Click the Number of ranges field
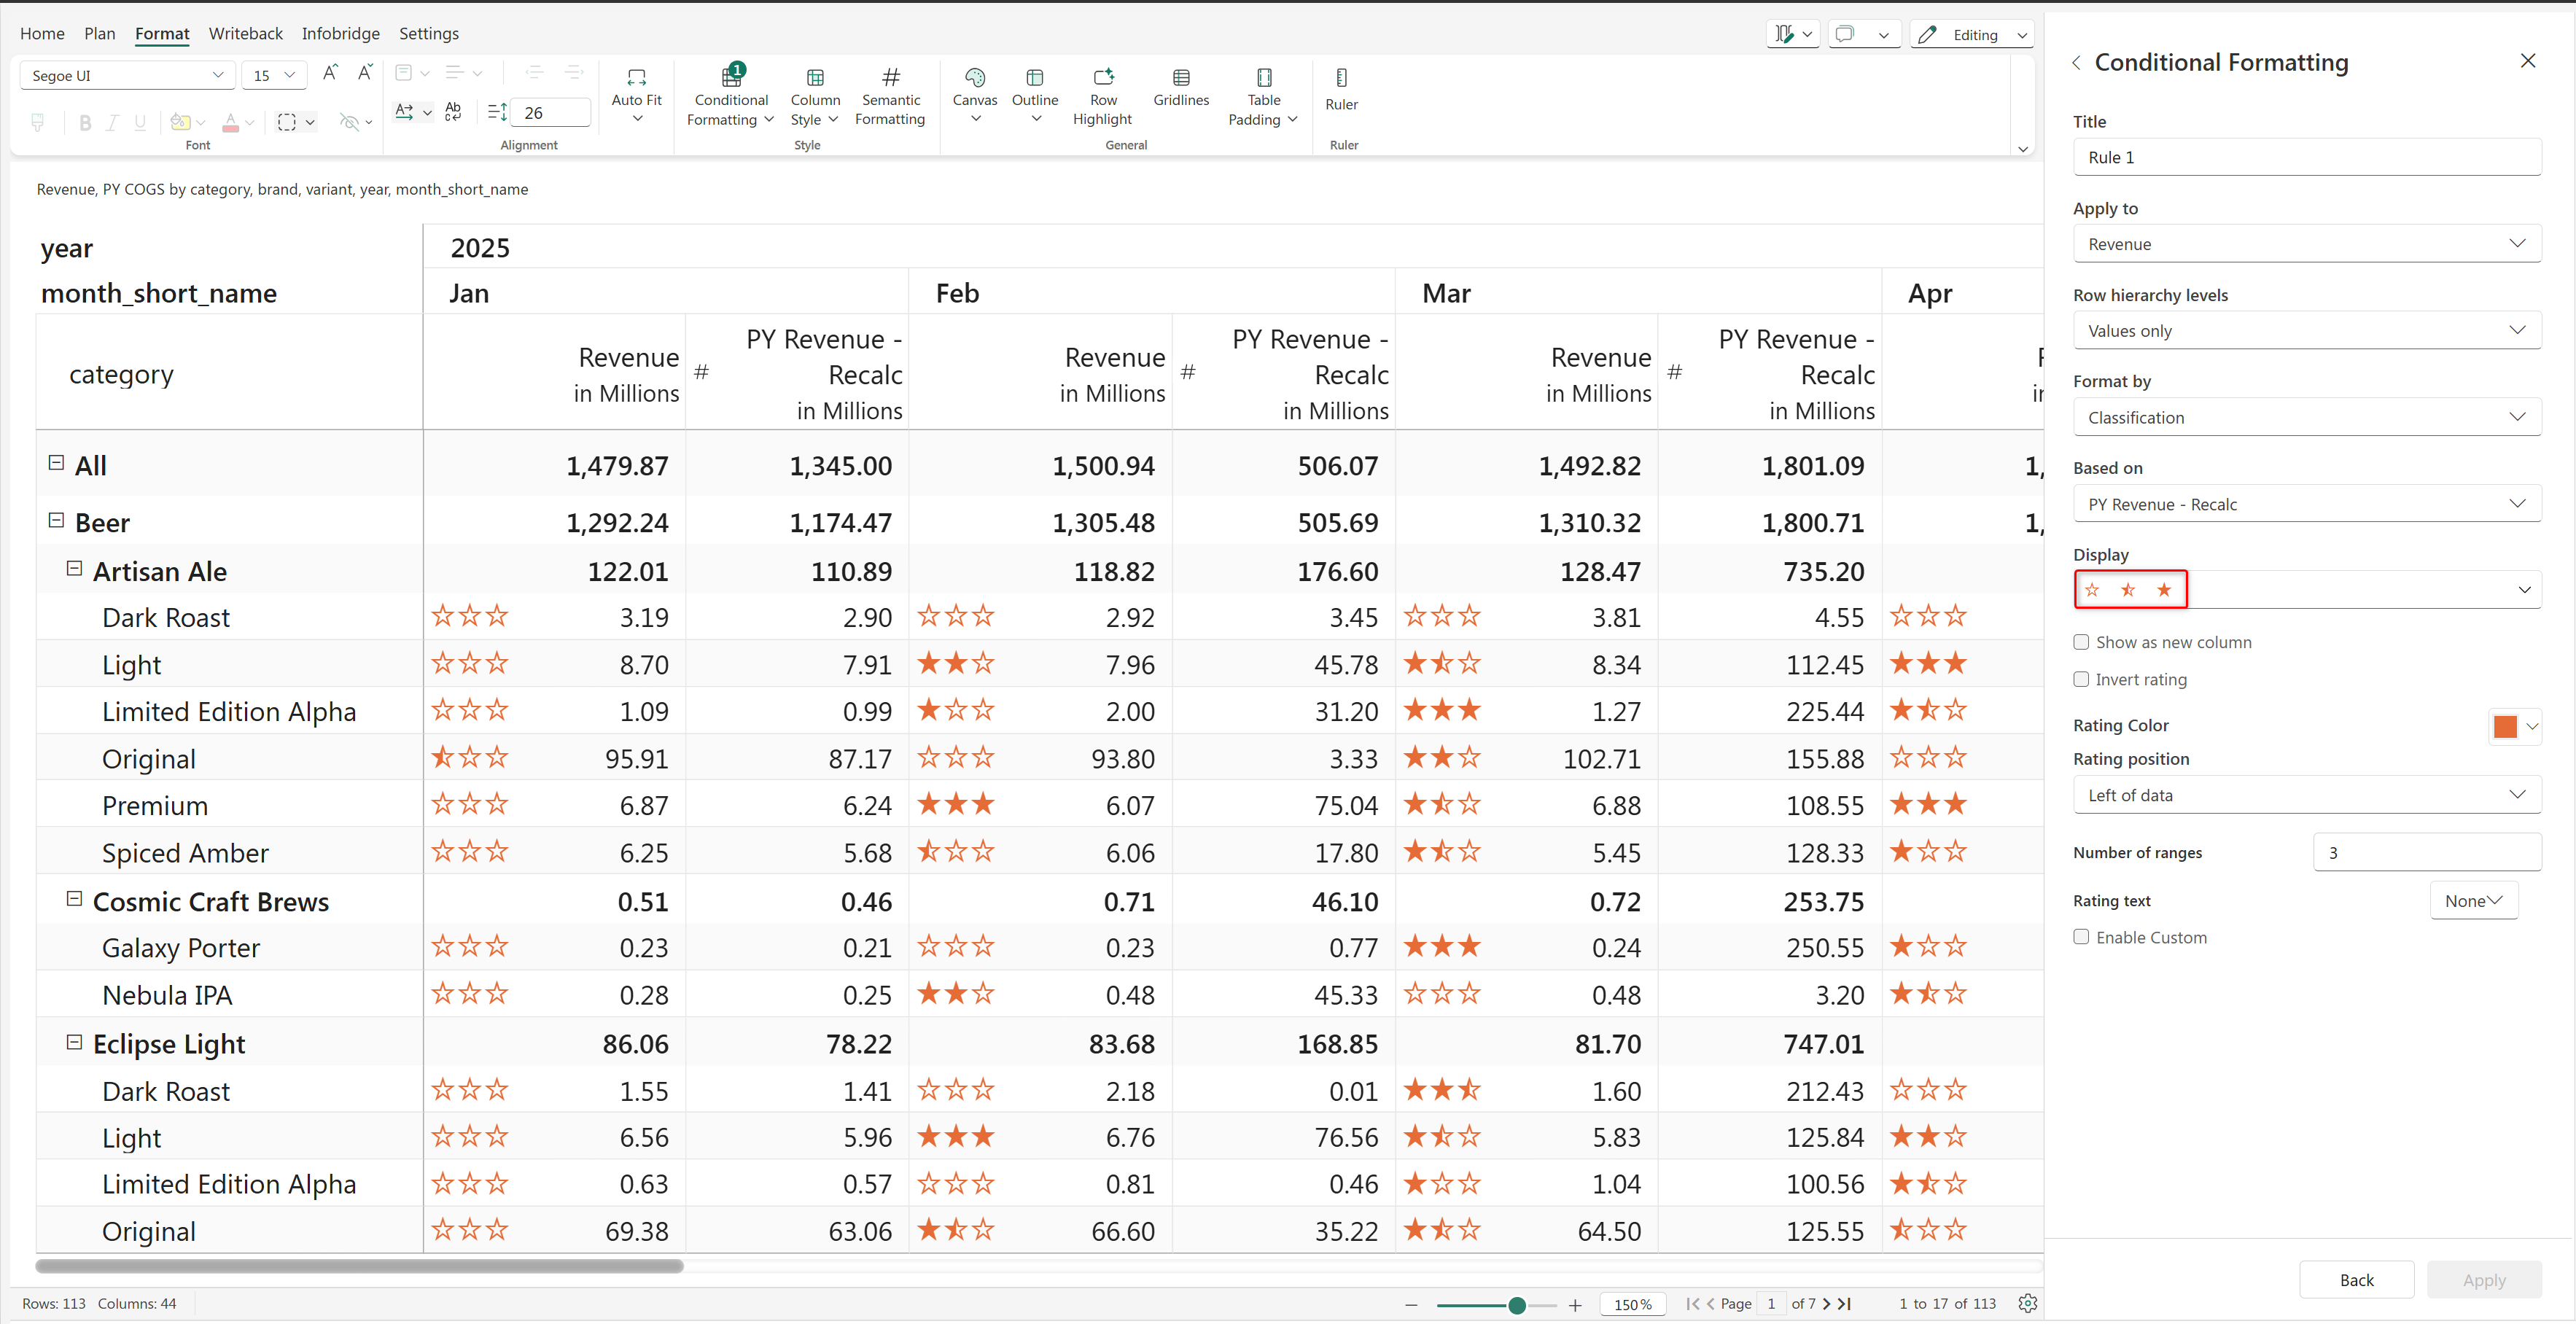 2426,852
